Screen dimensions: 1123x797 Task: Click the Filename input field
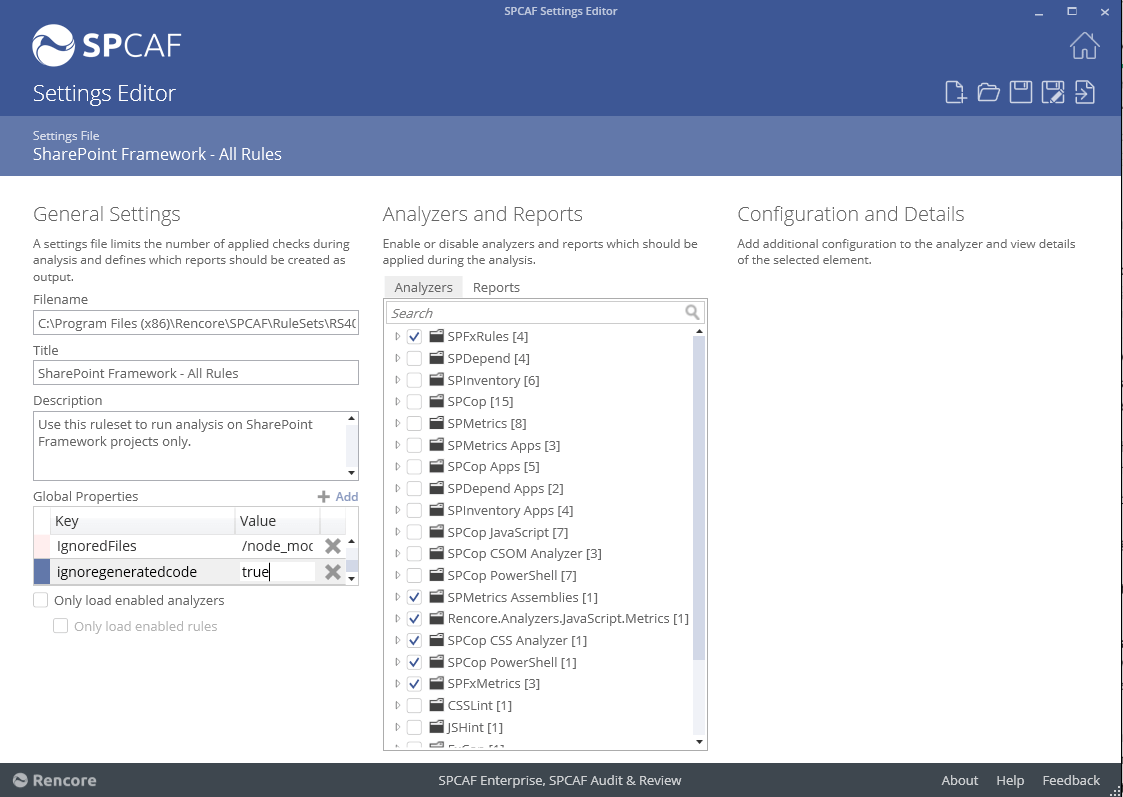pyautogui.click(x=196, y=323)
